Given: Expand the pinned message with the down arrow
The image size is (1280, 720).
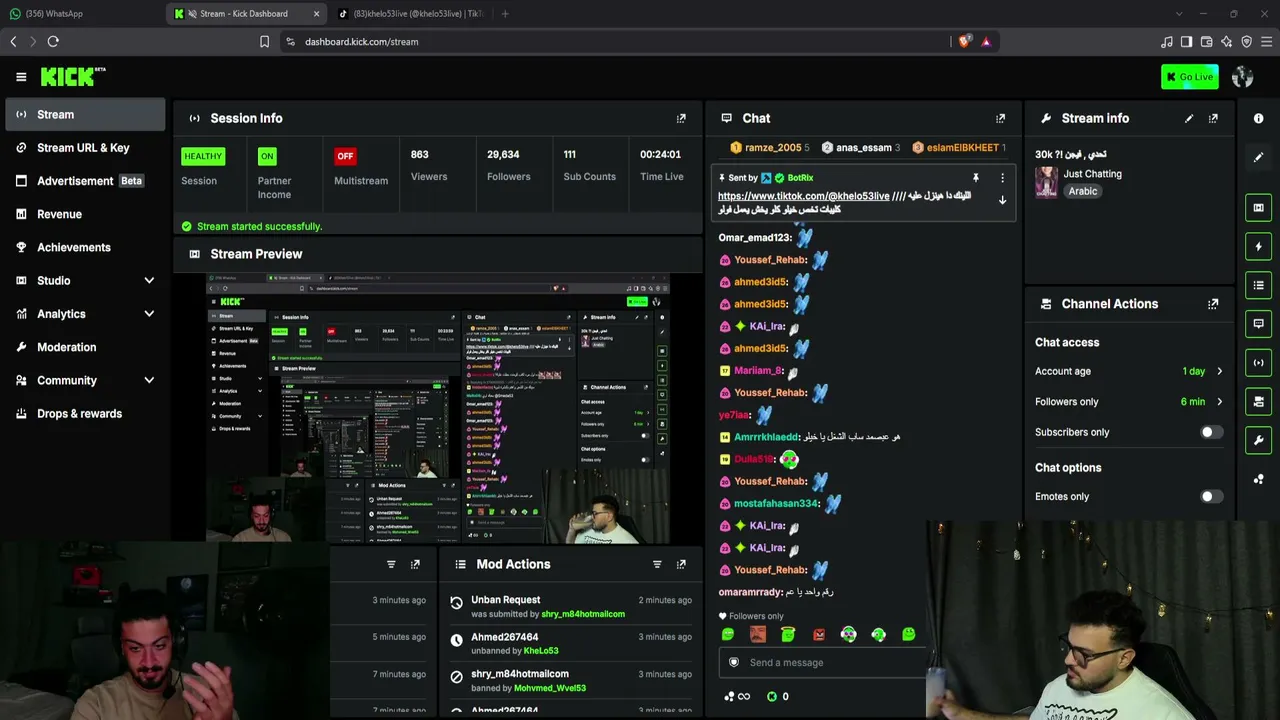Looking at the screenshot, I should [1002, 200].
